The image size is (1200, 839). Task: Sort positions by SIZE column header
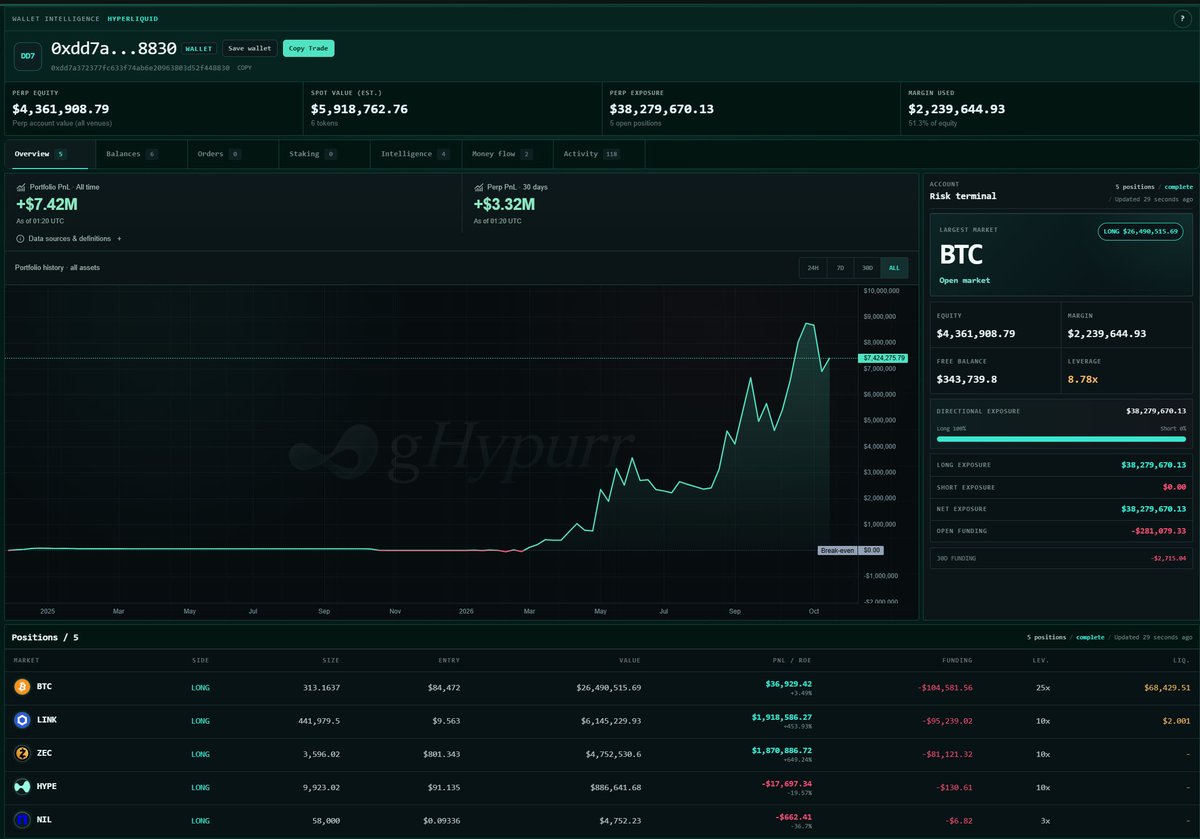click(x=330, y=660)
